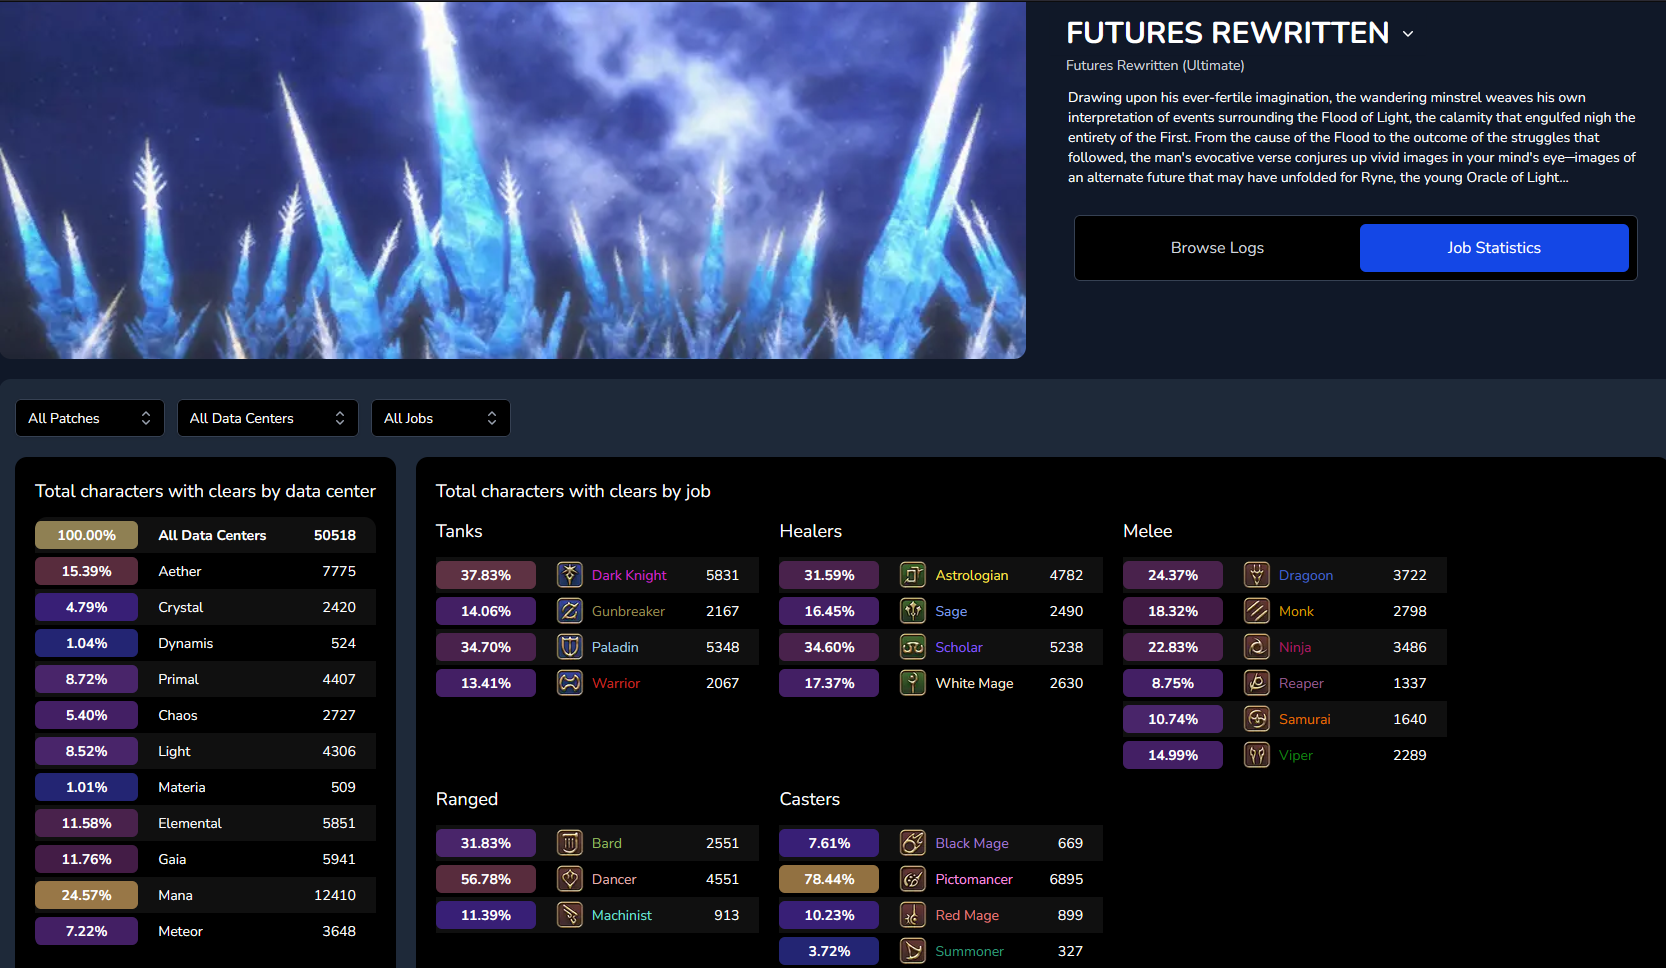Viewport: 1666px width, 968px height.
Task: Click the Gunbreaker job icon
Action: point(569,611)
